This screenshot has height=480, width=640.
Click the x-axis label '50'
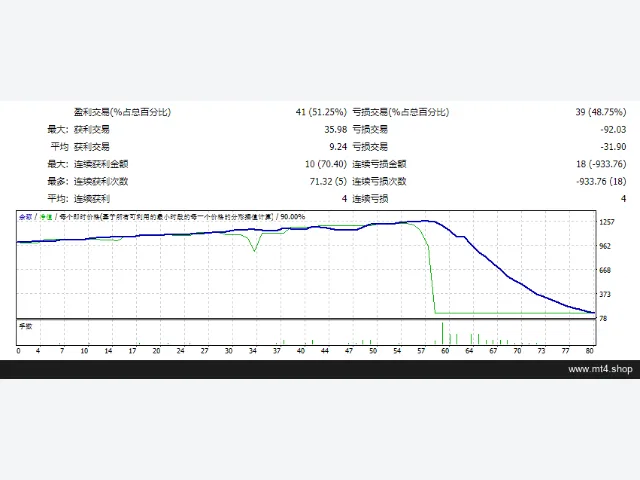(373, 351)
